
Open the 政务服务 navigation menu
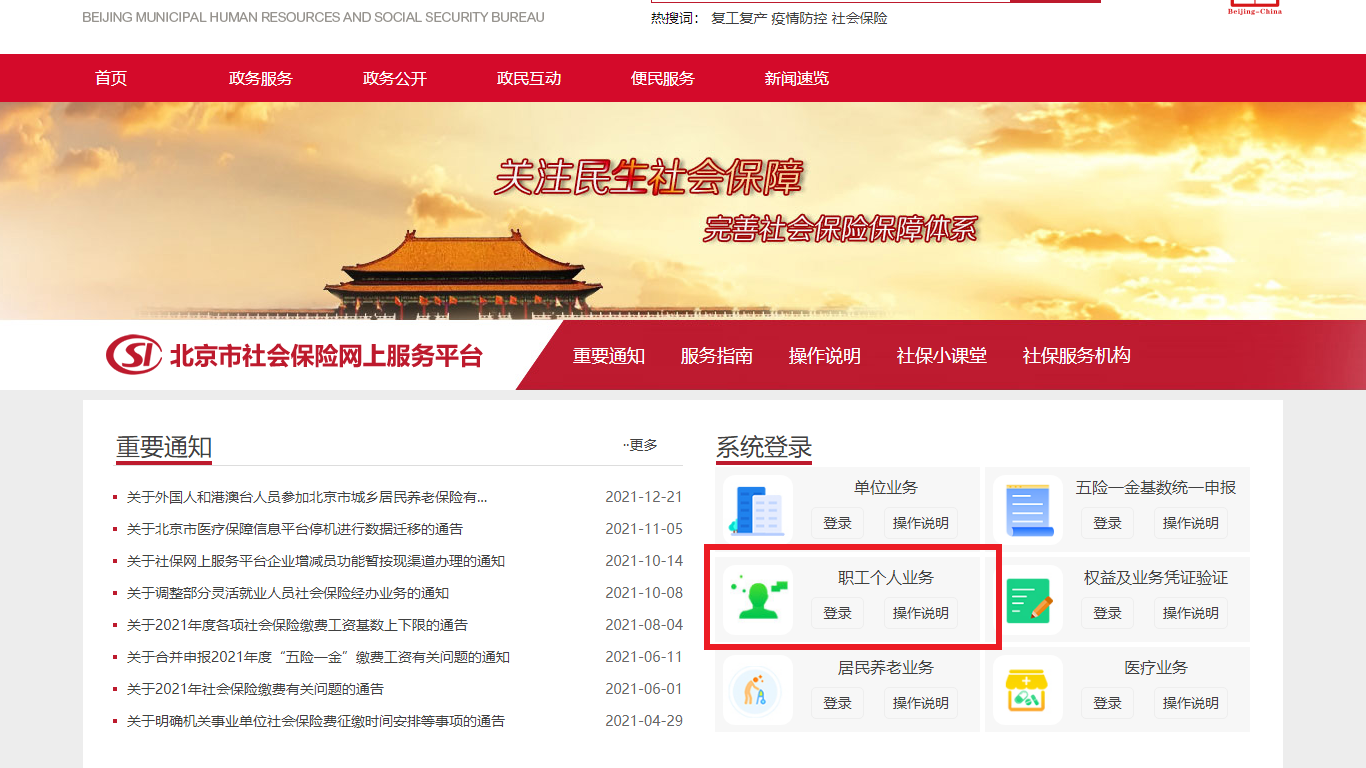click(x=260, y=78)
